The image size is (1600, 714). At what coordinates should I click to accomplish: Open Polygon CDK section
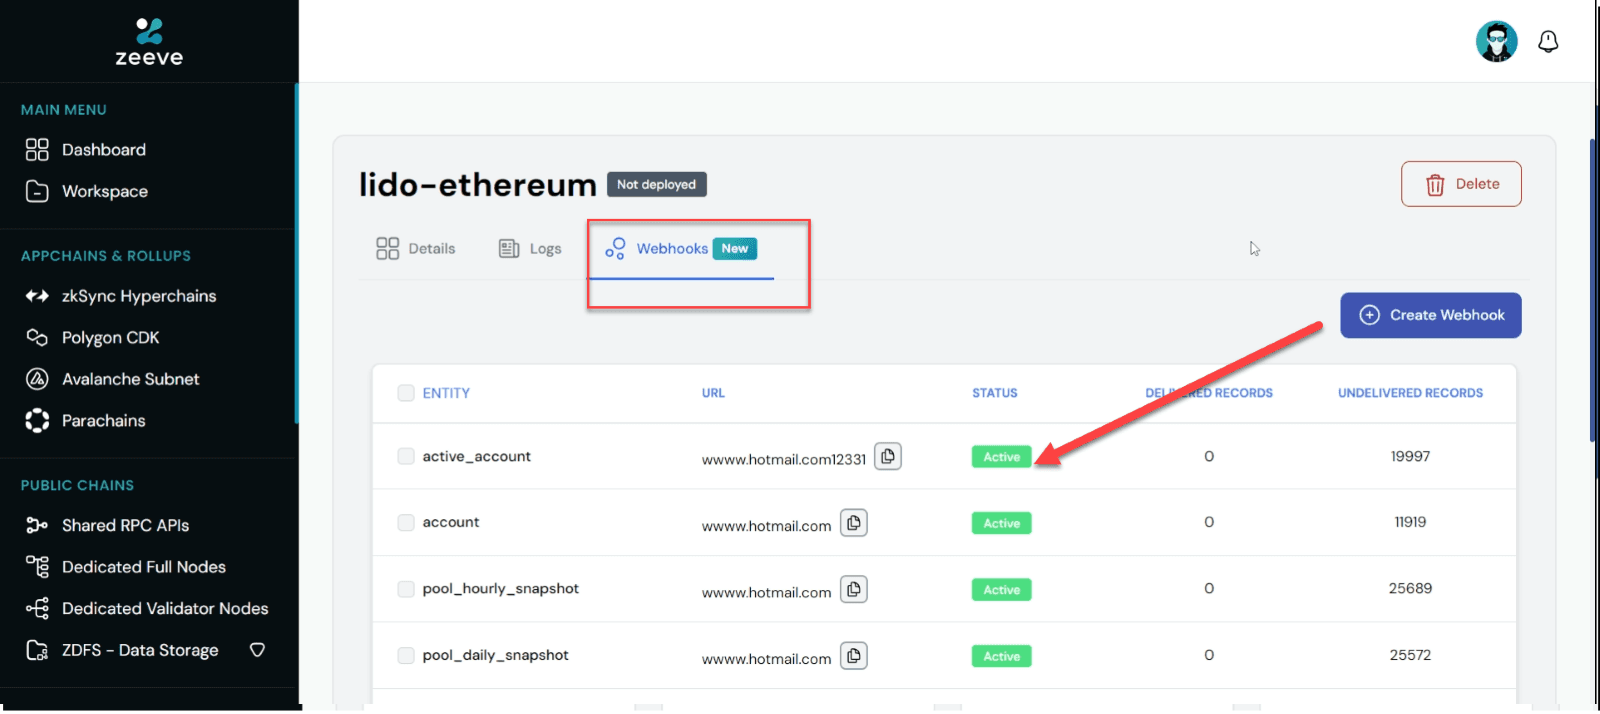coord(93,338)
